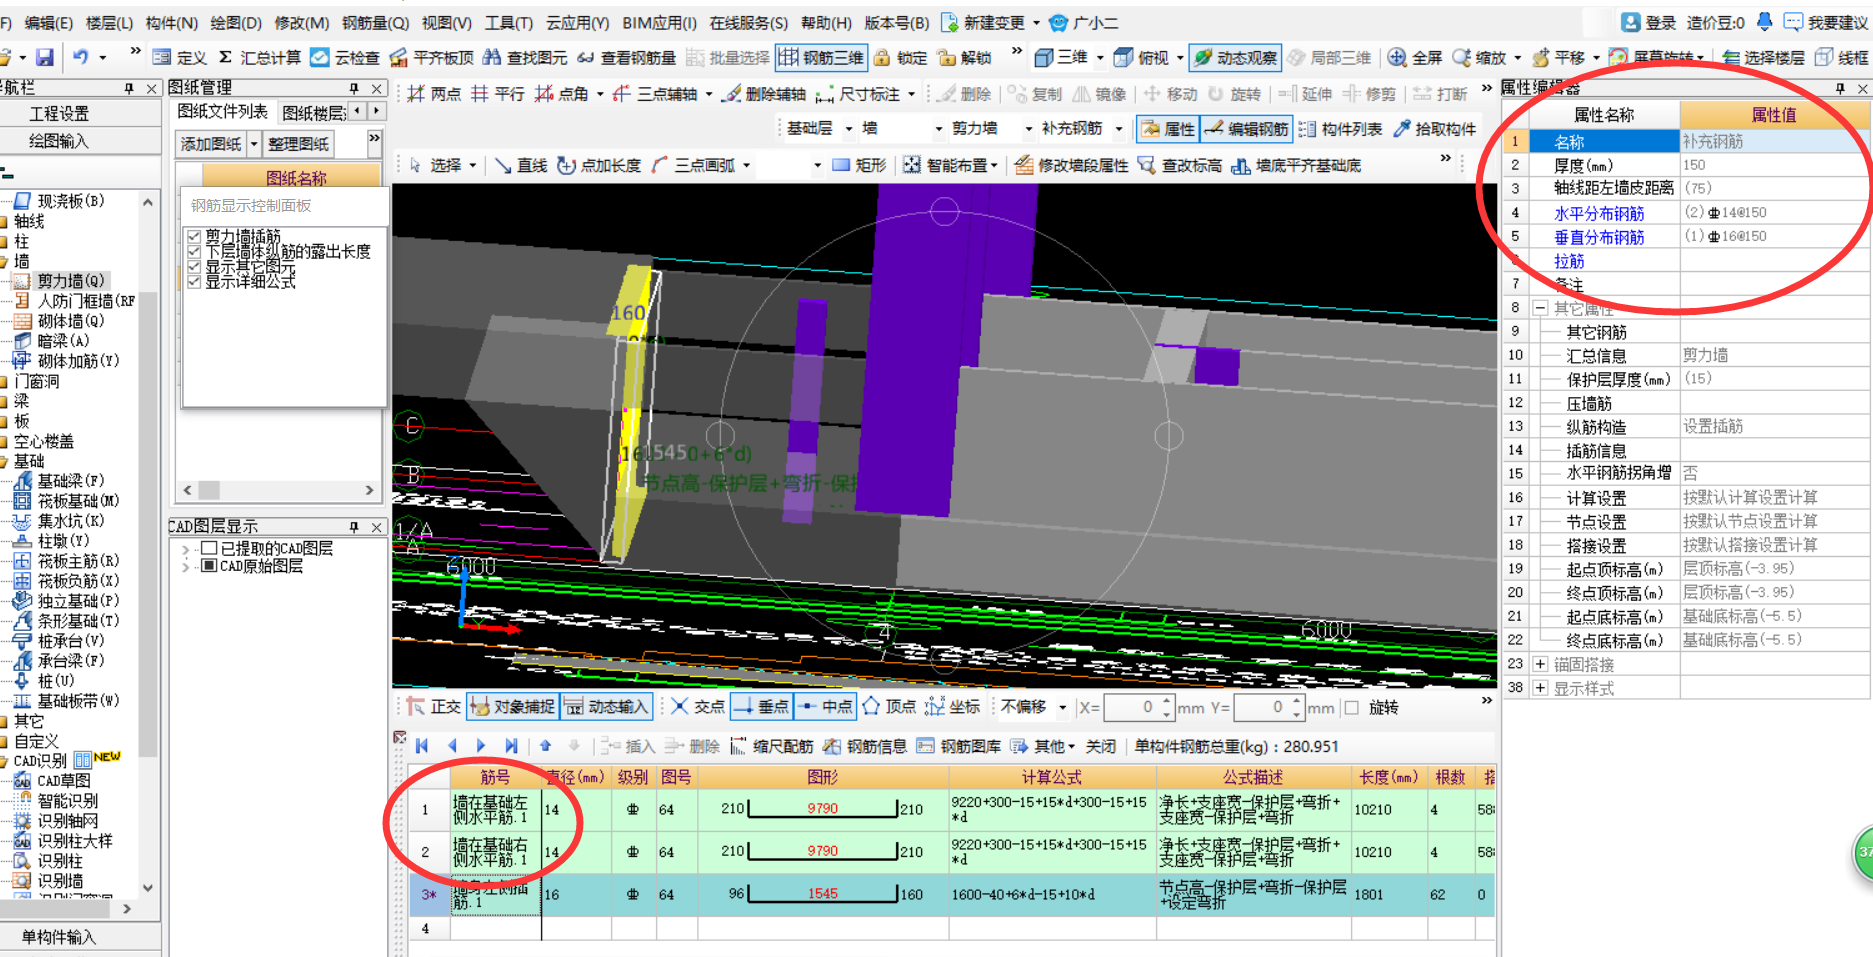Open 定义 (Define) tool
Viewport: 1873px width, 957px height.
tap(180, 57)
